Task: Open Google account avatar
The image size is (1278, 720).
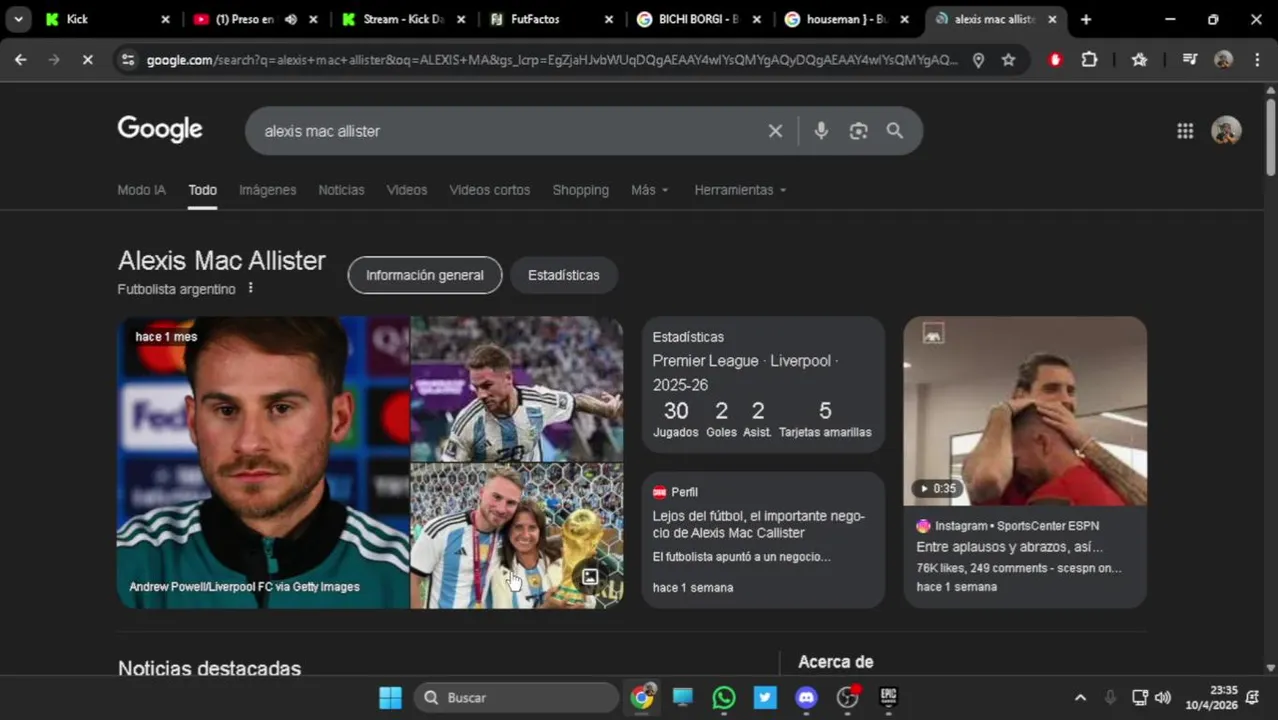Action: pyautogui.click(x=1226, y=131)
